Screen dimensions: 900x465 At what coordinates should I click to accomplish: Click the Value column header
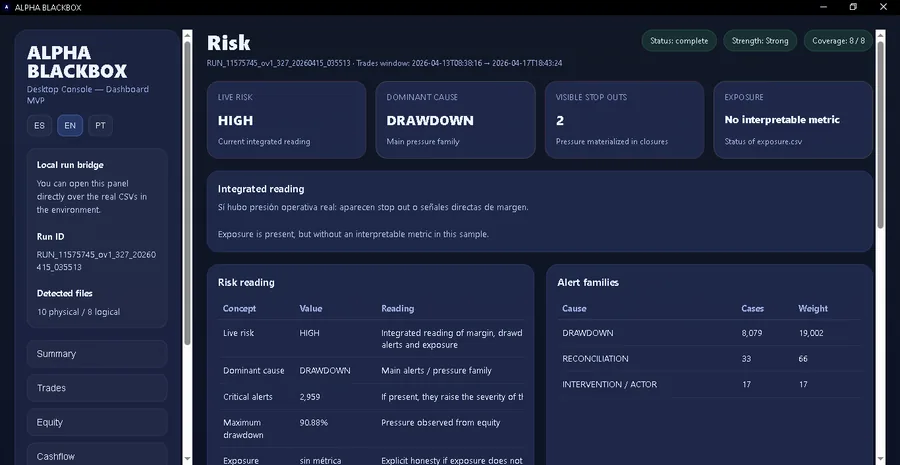(311, 309)
